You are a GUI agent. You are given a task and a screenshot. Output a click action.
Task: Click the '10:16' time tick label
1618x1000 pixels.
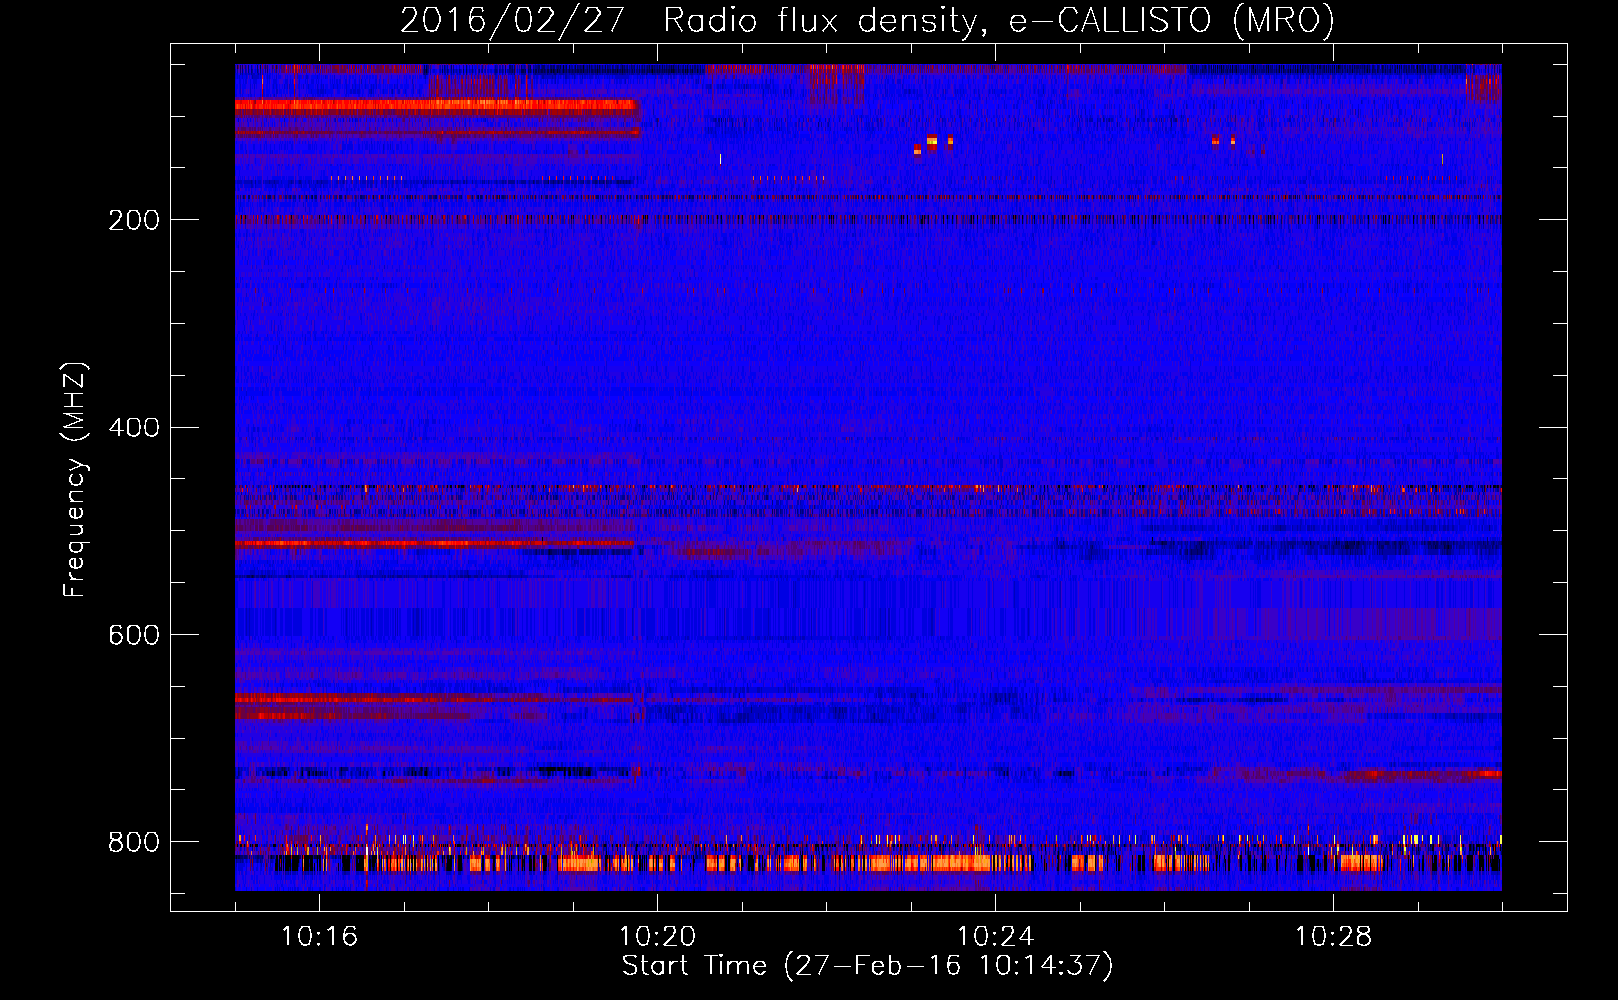(x=319, y=937)
